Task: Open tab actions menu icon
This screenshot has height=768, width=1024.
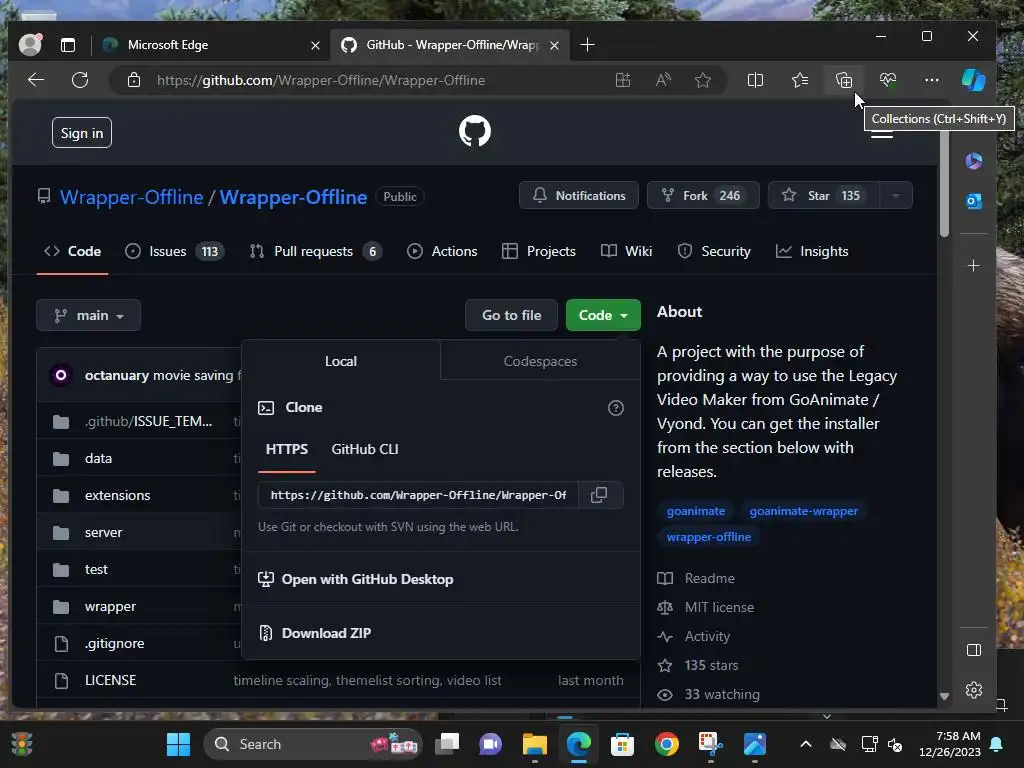Action: [68, 45]
